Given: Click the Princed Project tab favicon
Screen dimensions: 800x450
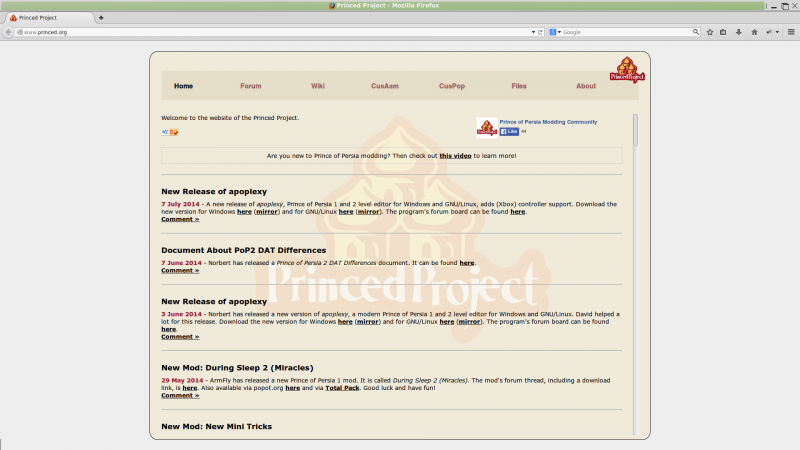Looking at the screenshot, I should pos(13,18).
